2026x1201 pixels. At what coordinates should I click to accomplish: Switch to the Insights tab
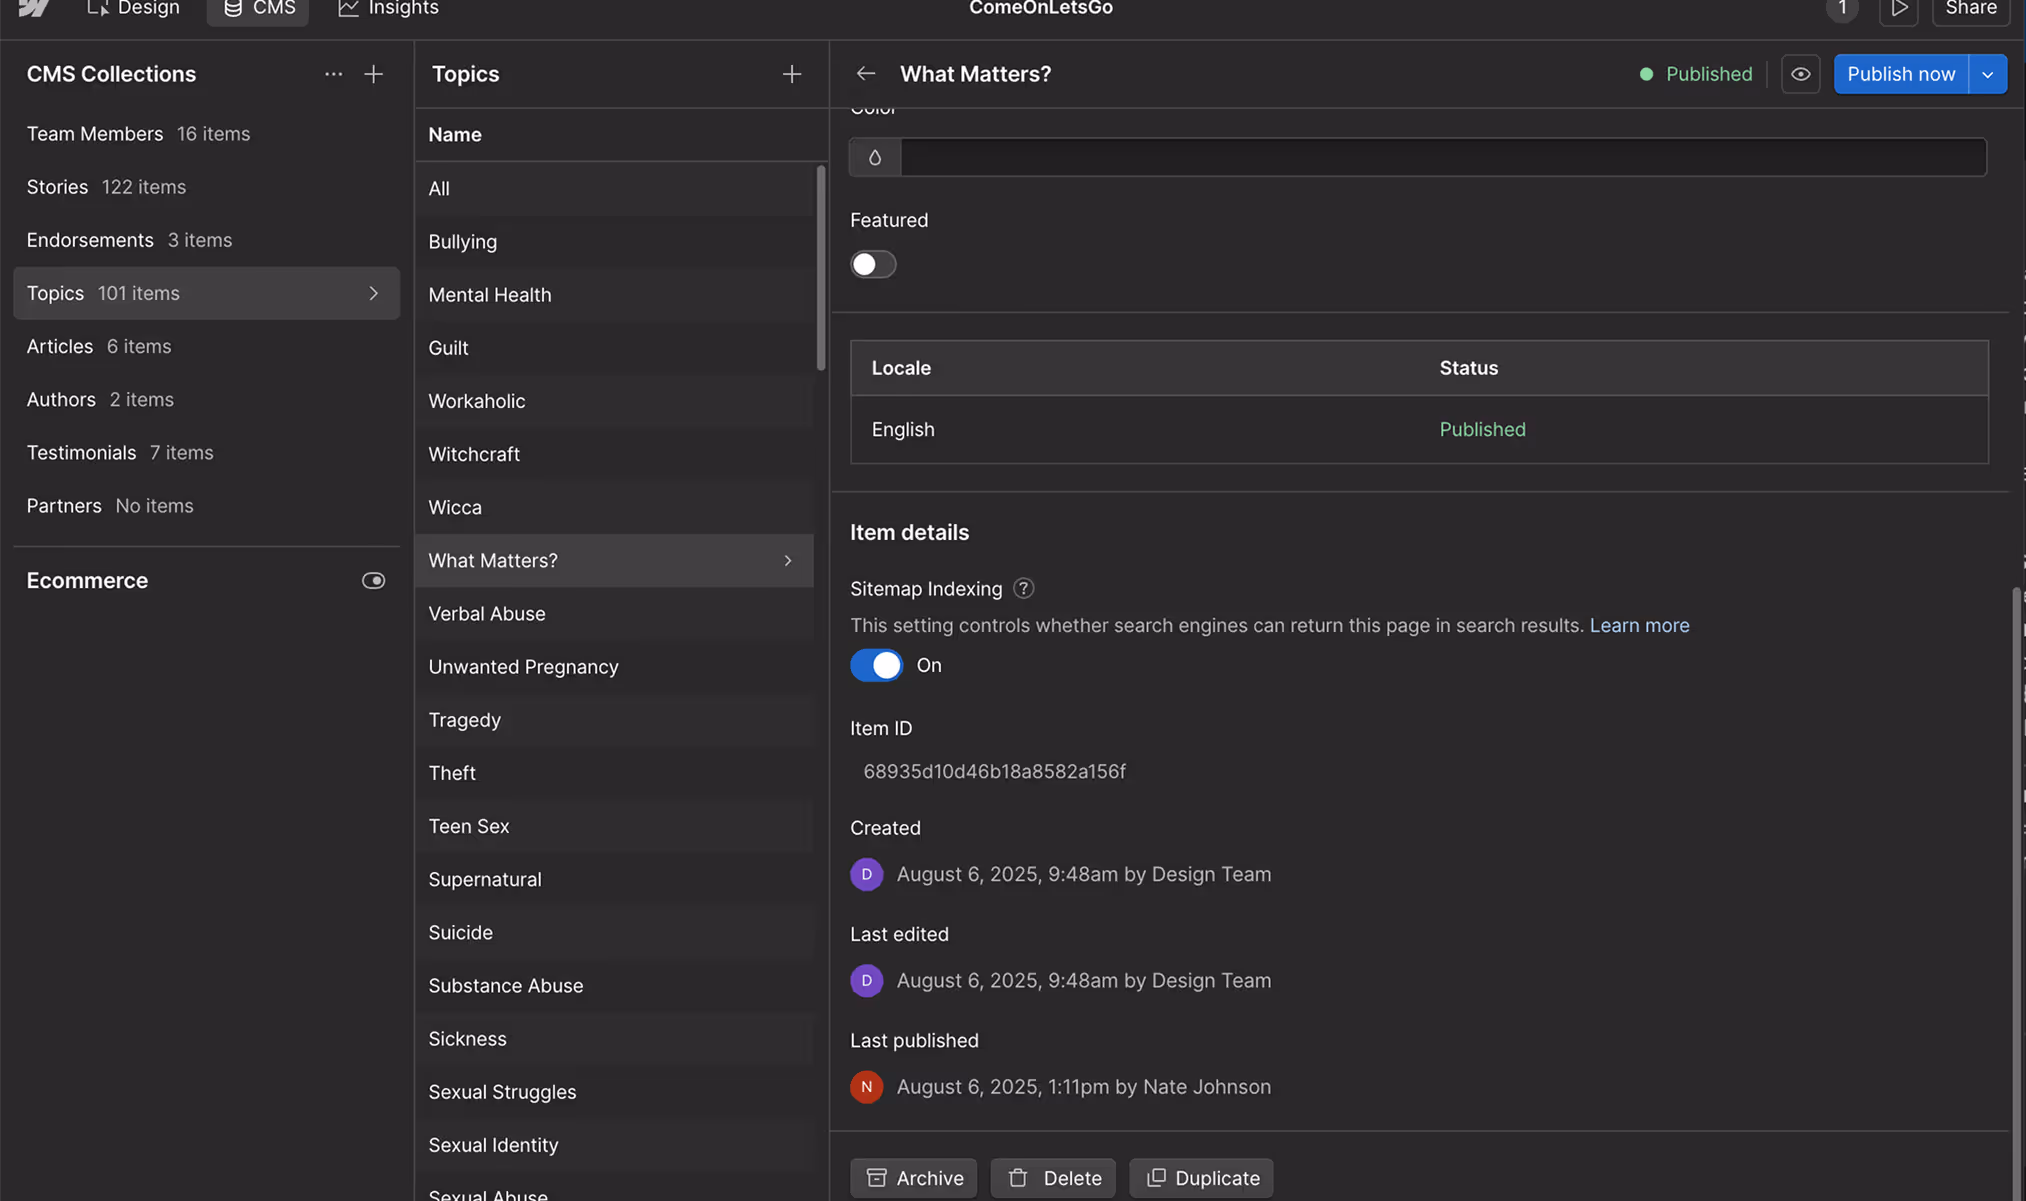click(x=388, y=9)
